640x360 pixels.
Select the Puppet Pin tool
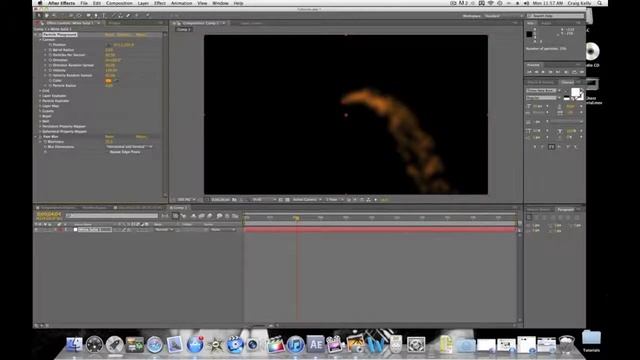pyautogui.click(x=147, y=16)
